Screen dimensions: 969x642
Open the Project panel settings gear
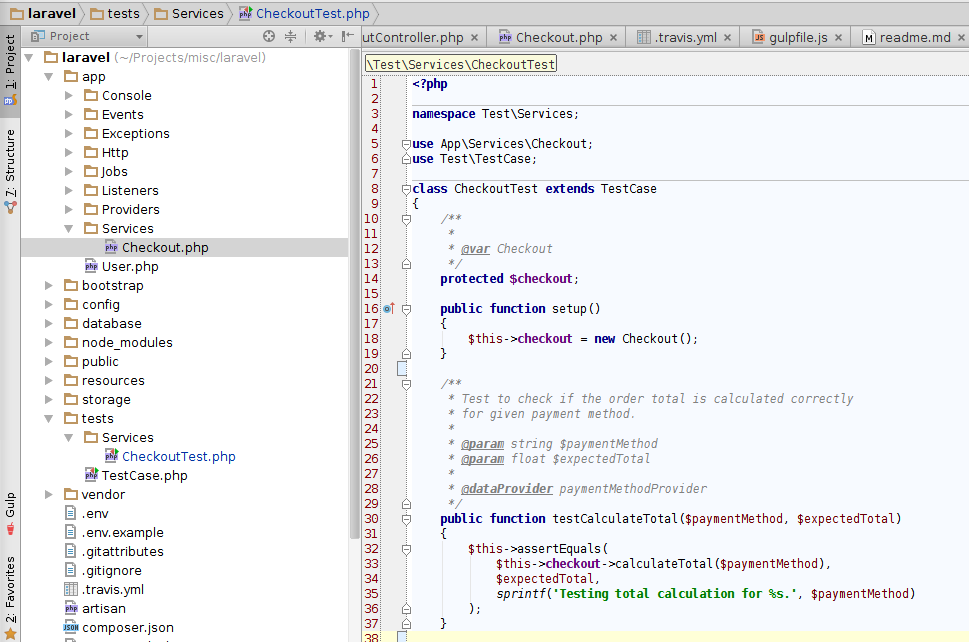[320, 35]
